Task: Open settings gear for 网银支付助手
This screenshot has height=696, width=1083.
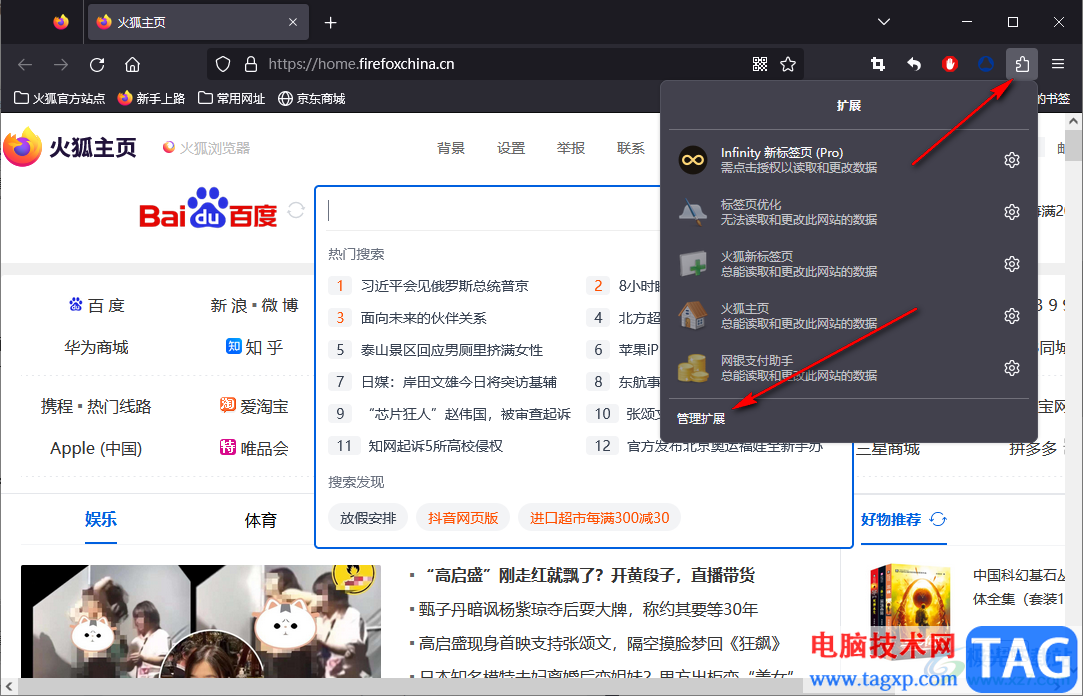Action: pyautogui.click(x=1012, y=368)
